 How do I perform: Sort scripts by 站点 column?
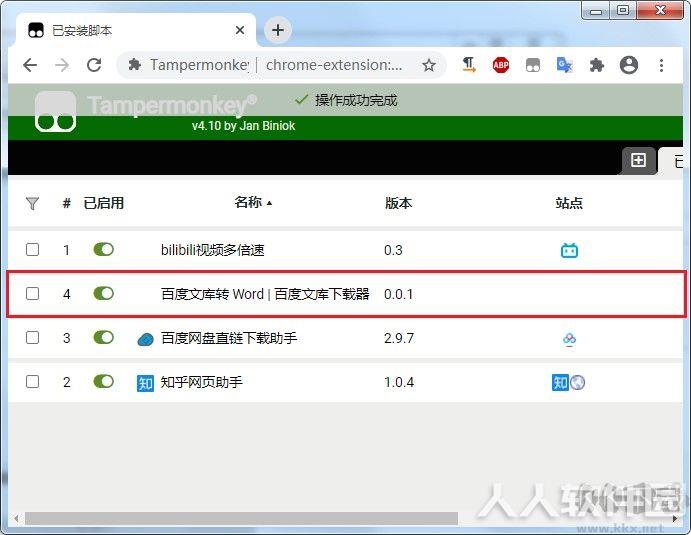569,203
